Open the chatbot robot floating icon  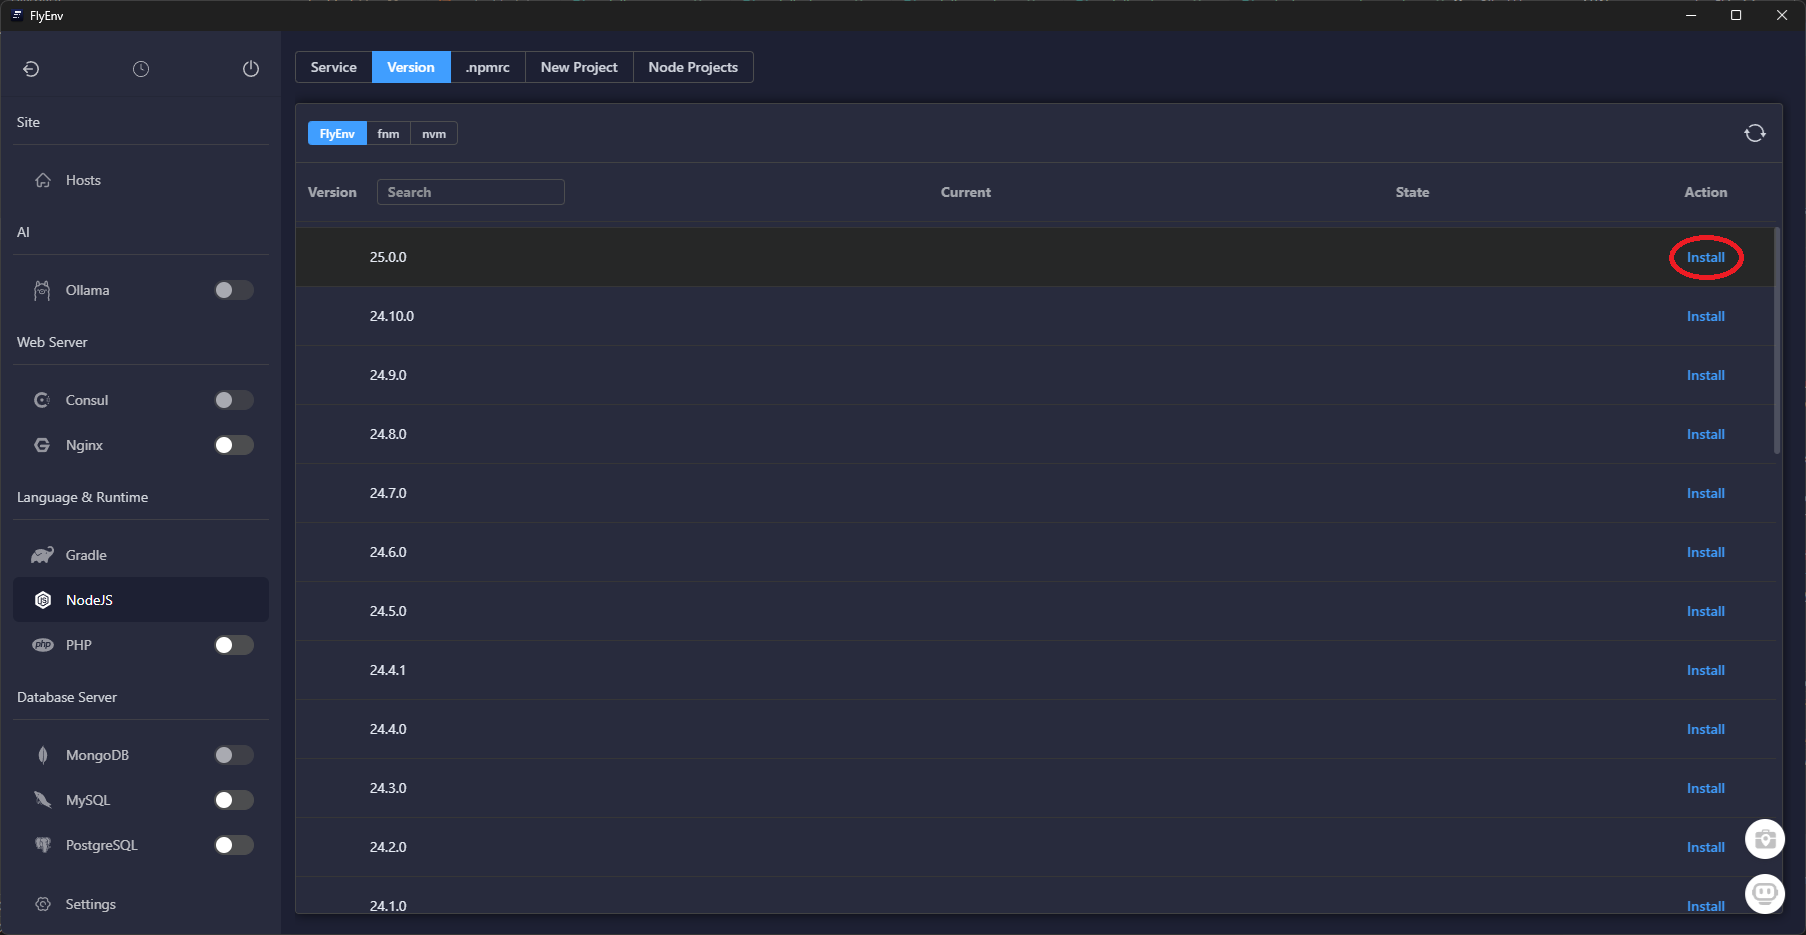click(x=1764, y=892)
